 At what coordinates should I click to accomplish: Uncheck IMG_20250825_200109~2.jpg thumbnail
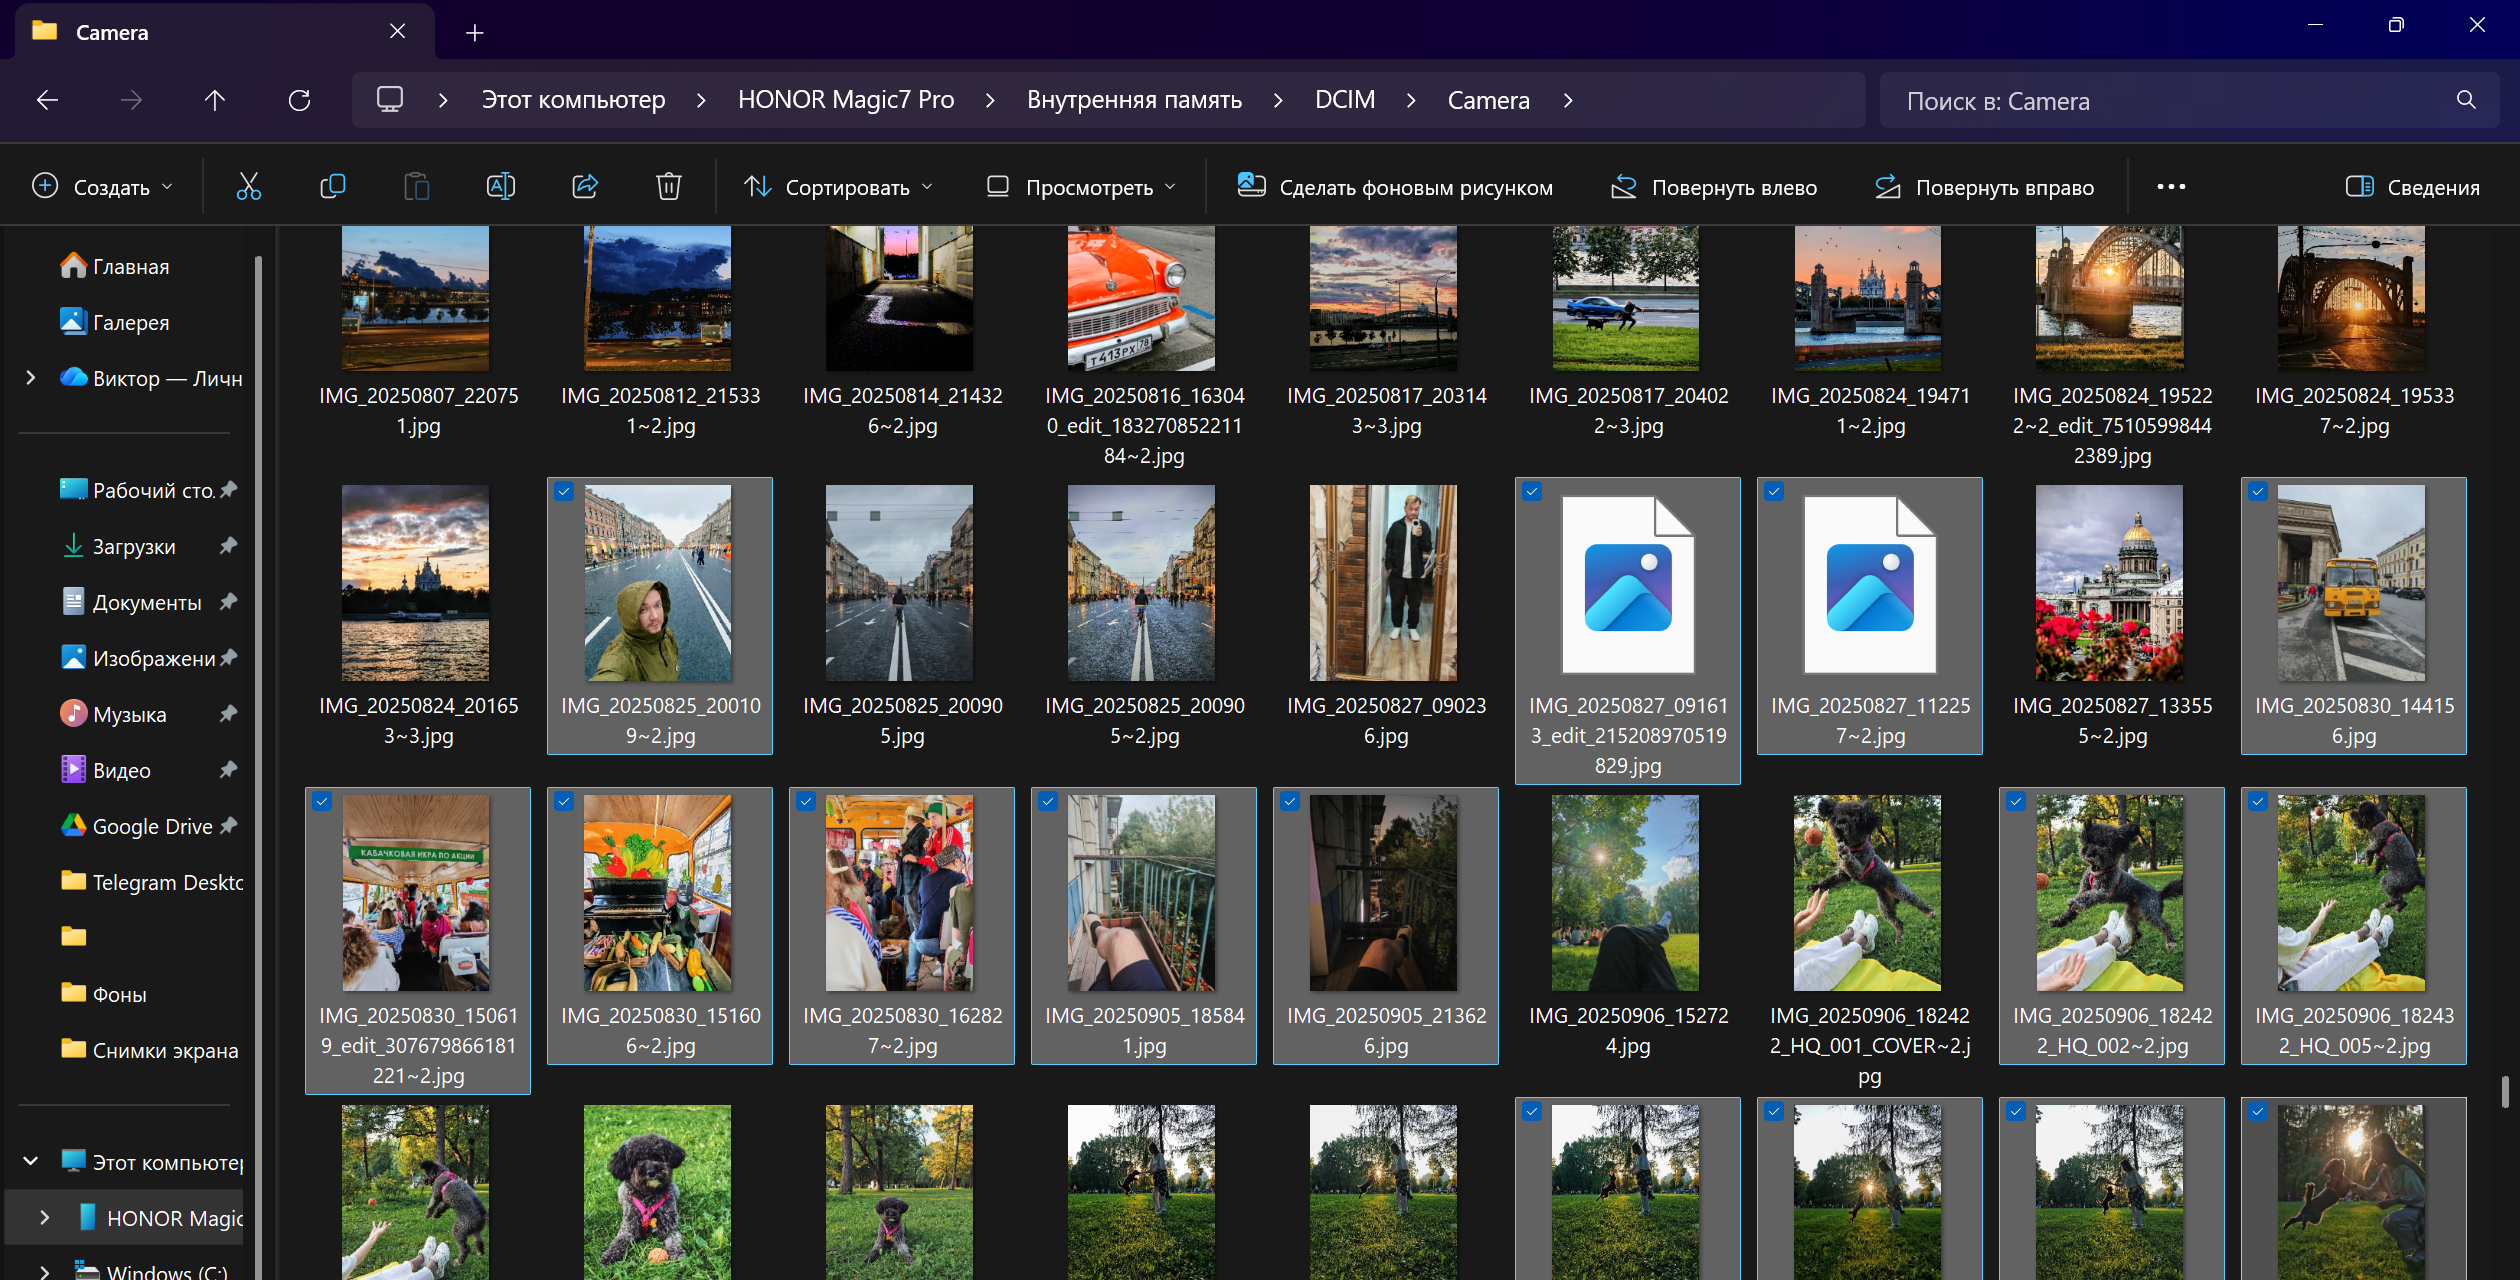pyautogui.click(x=563, y=492)
